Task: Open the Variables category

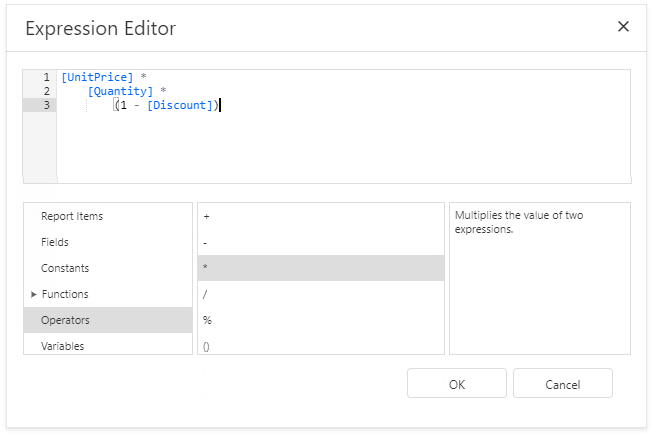Action: click(x=62, y=346)
